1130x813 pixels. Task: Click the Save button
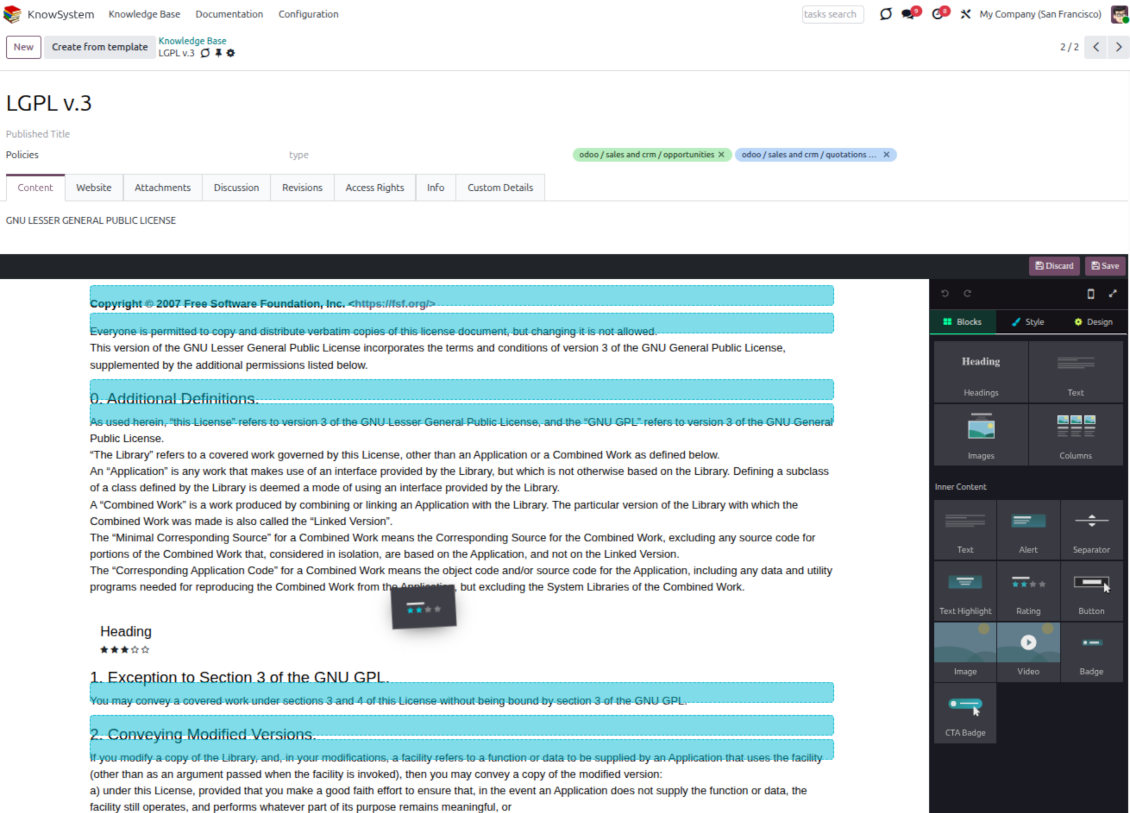click(1105, 266)
